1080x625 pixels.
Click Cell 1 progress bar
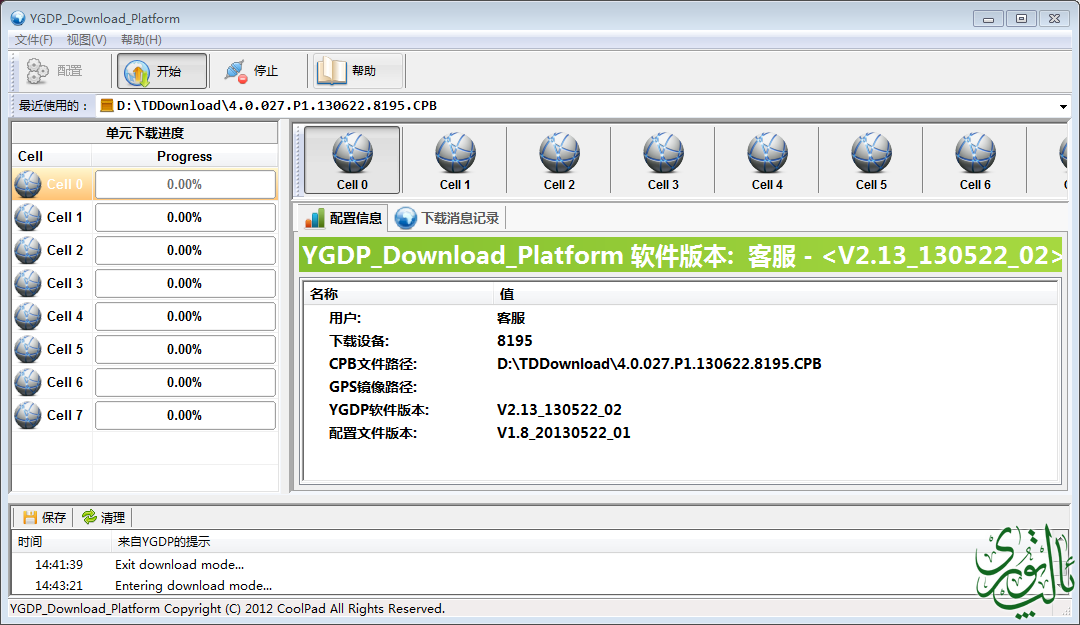click(185, 218)
